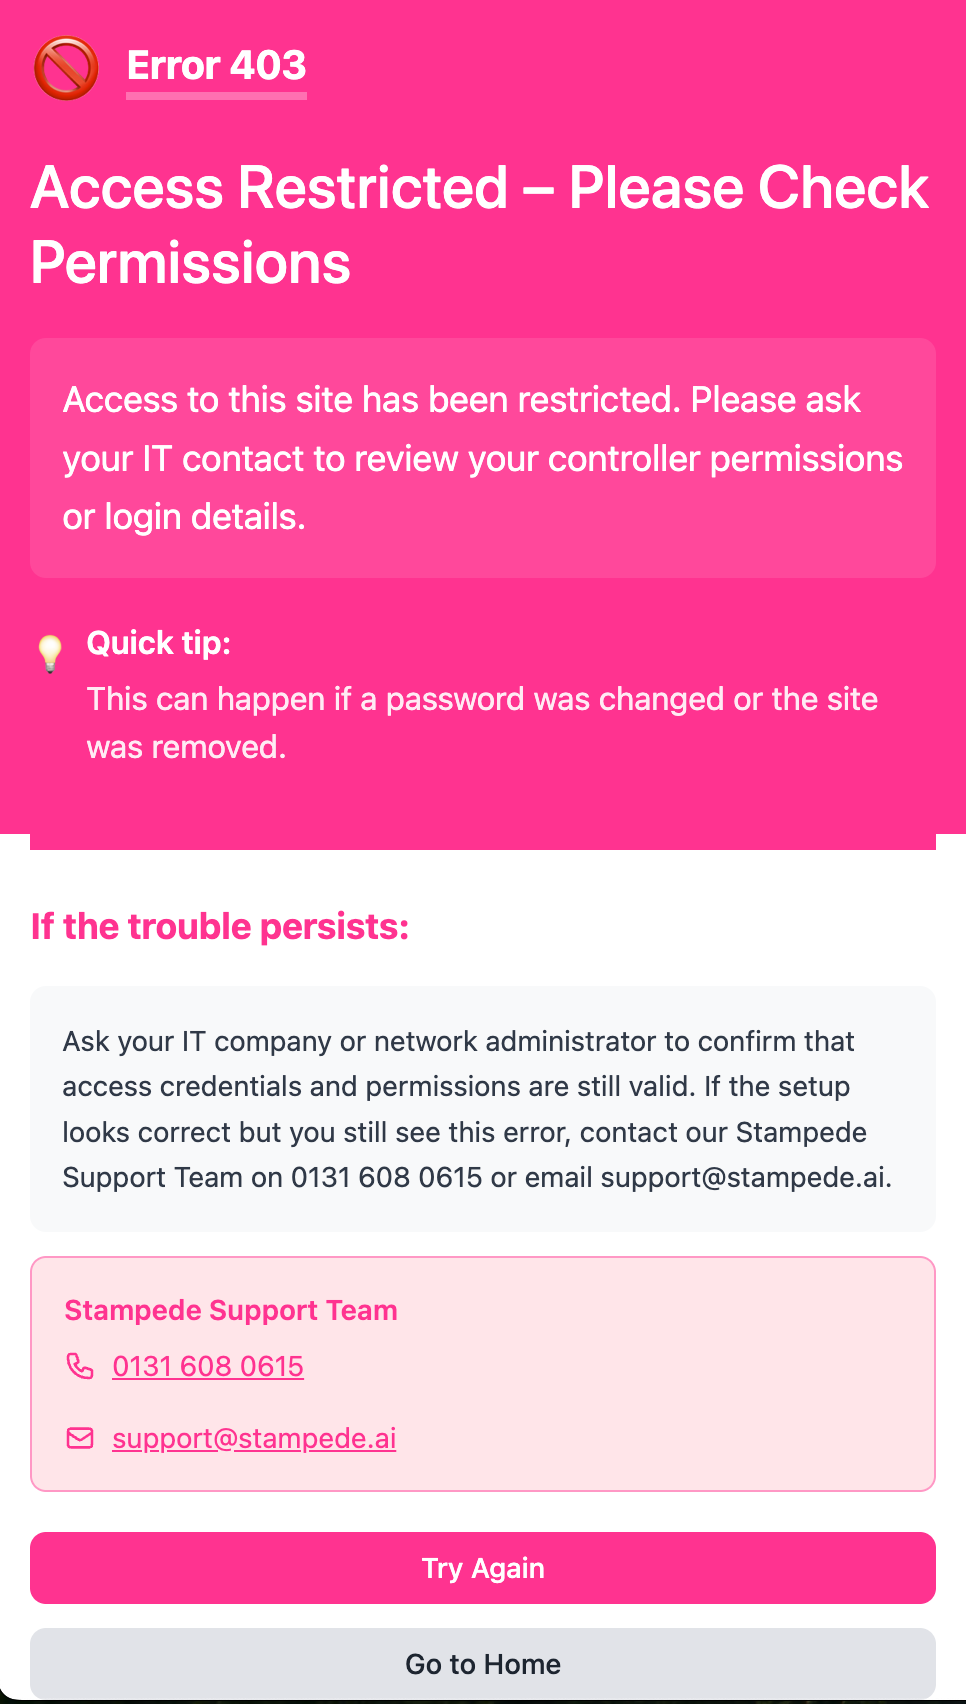
Task: Click the If the trouble persists heading
Action: [220, 927]
